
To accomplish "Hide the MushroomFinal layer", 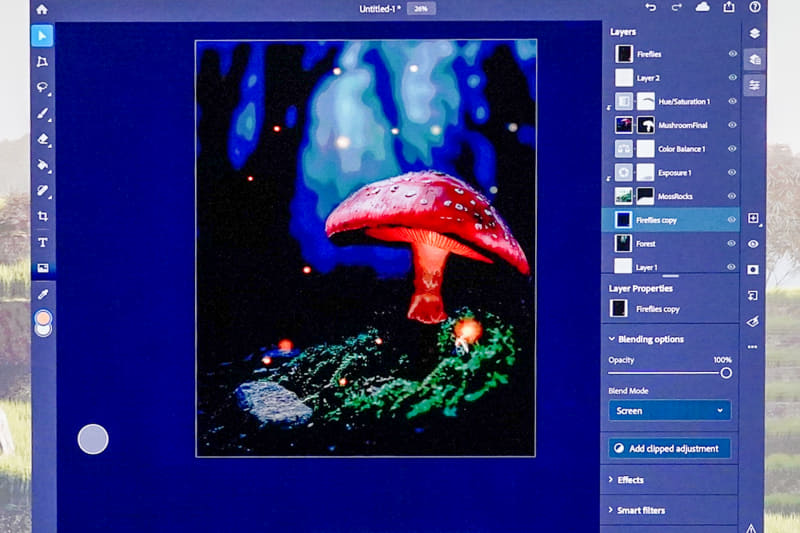I will point(732,125).
